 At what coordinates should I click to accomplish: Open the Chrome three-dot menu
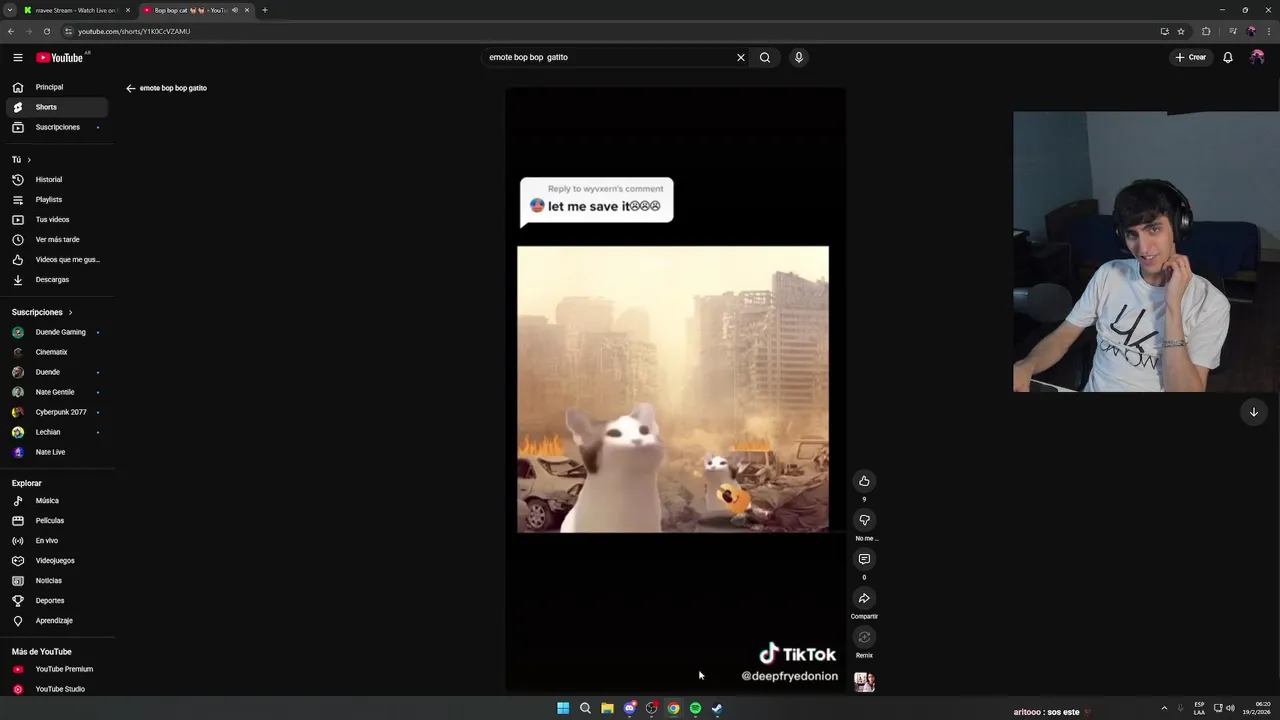[x=1269, y=31]
